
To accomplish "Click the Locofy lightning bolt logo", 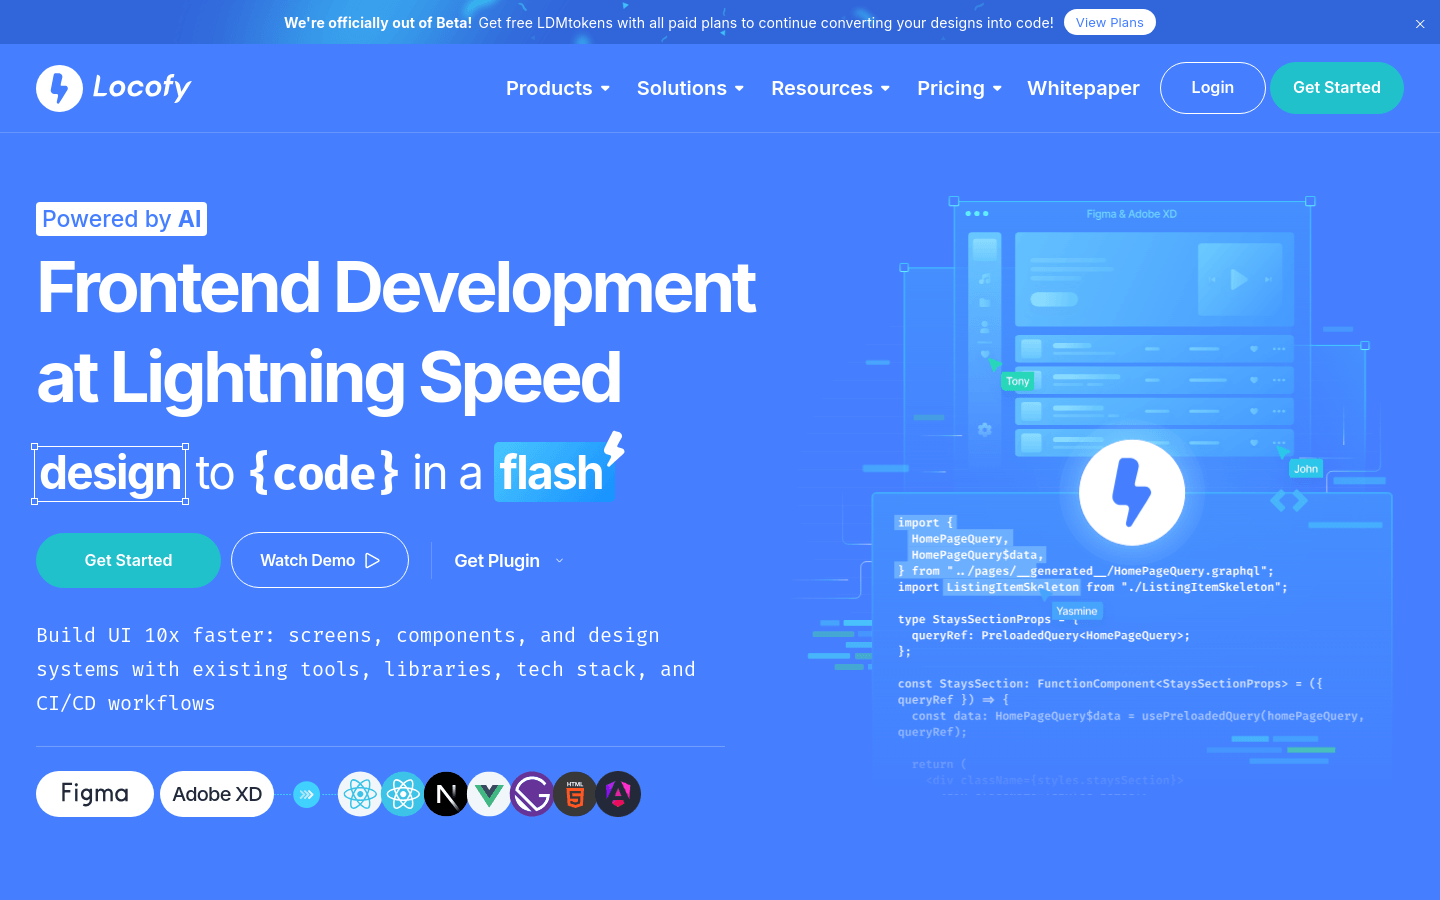I will click(x=59, y=88).
